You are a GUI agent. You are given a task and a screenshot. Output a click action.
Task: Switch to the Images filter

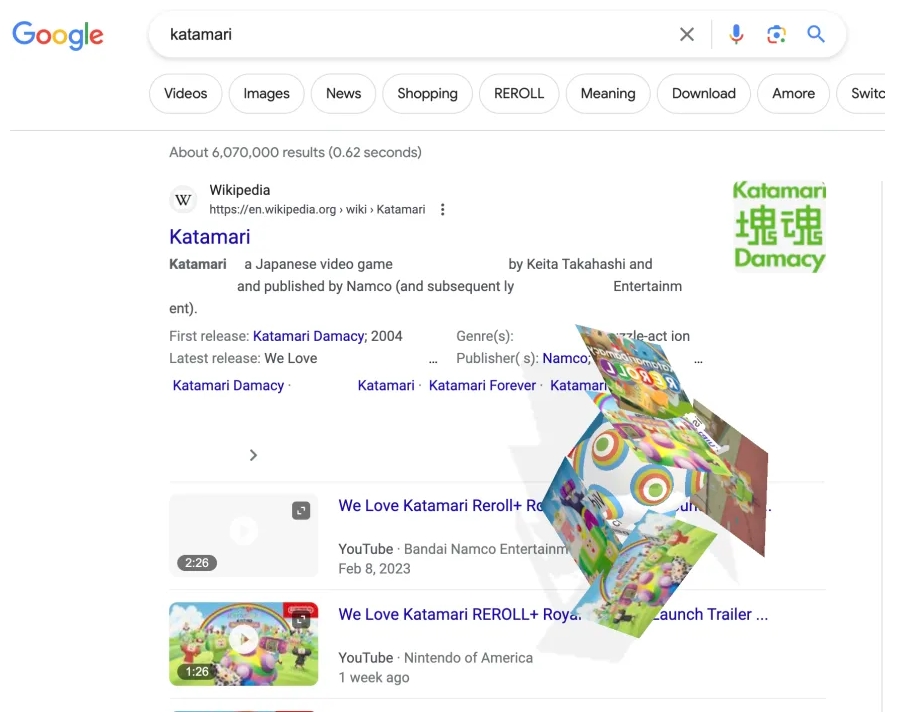click(x=266, y=93)
